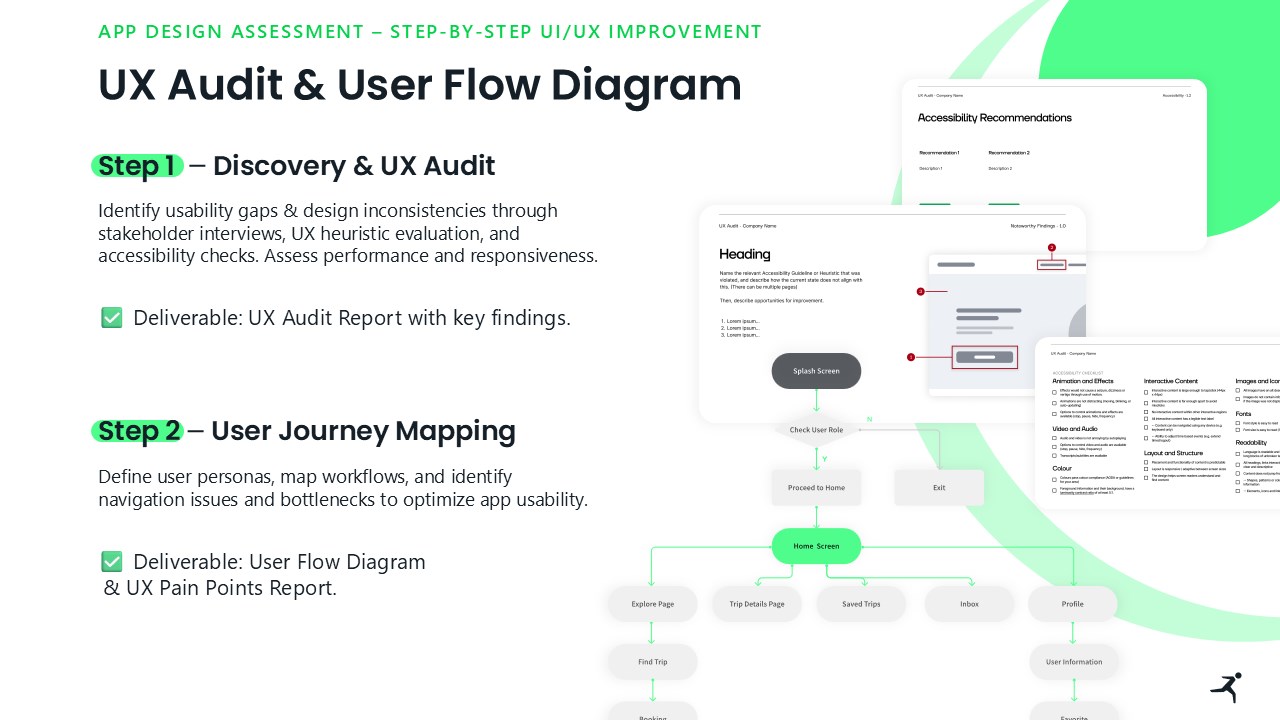Tick the first checkbox under Interactive Content
This screenshot has height=720, width=1280.
pos(1146,391)
